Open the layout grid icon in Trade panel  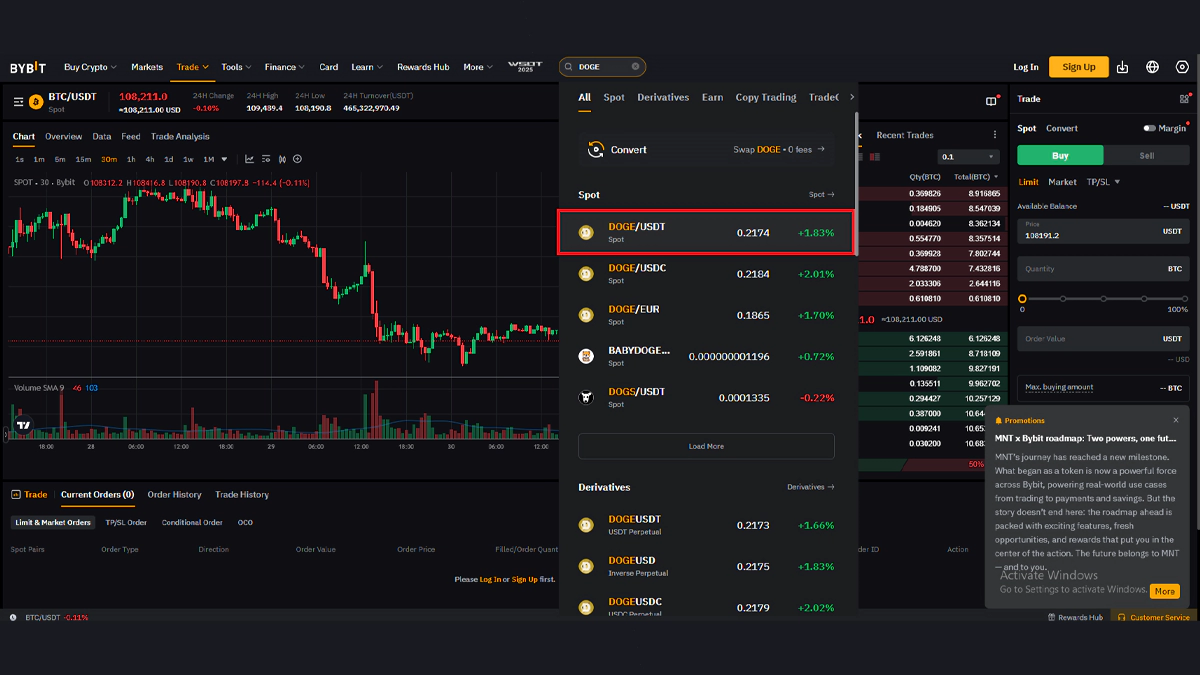(x=1185, y=99)
